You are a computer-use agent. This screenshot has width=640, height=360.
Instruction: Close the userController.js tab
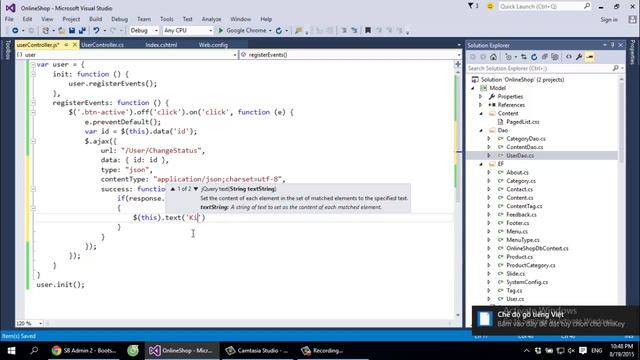pyautogui.click(x=75, y=45)
